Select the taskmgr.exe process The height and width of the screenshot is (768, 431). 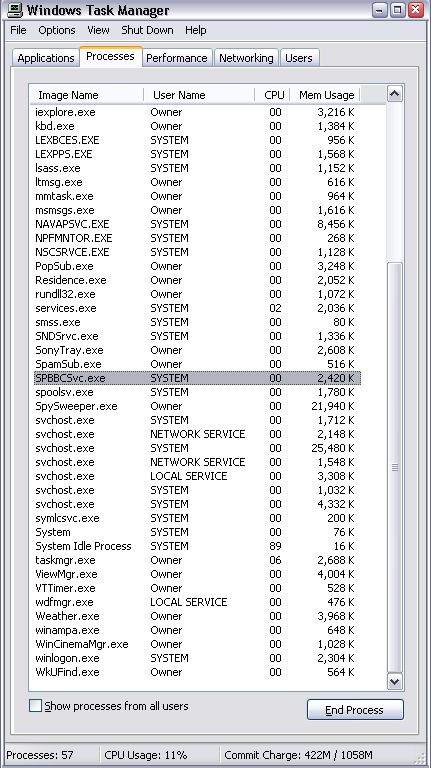197,560
